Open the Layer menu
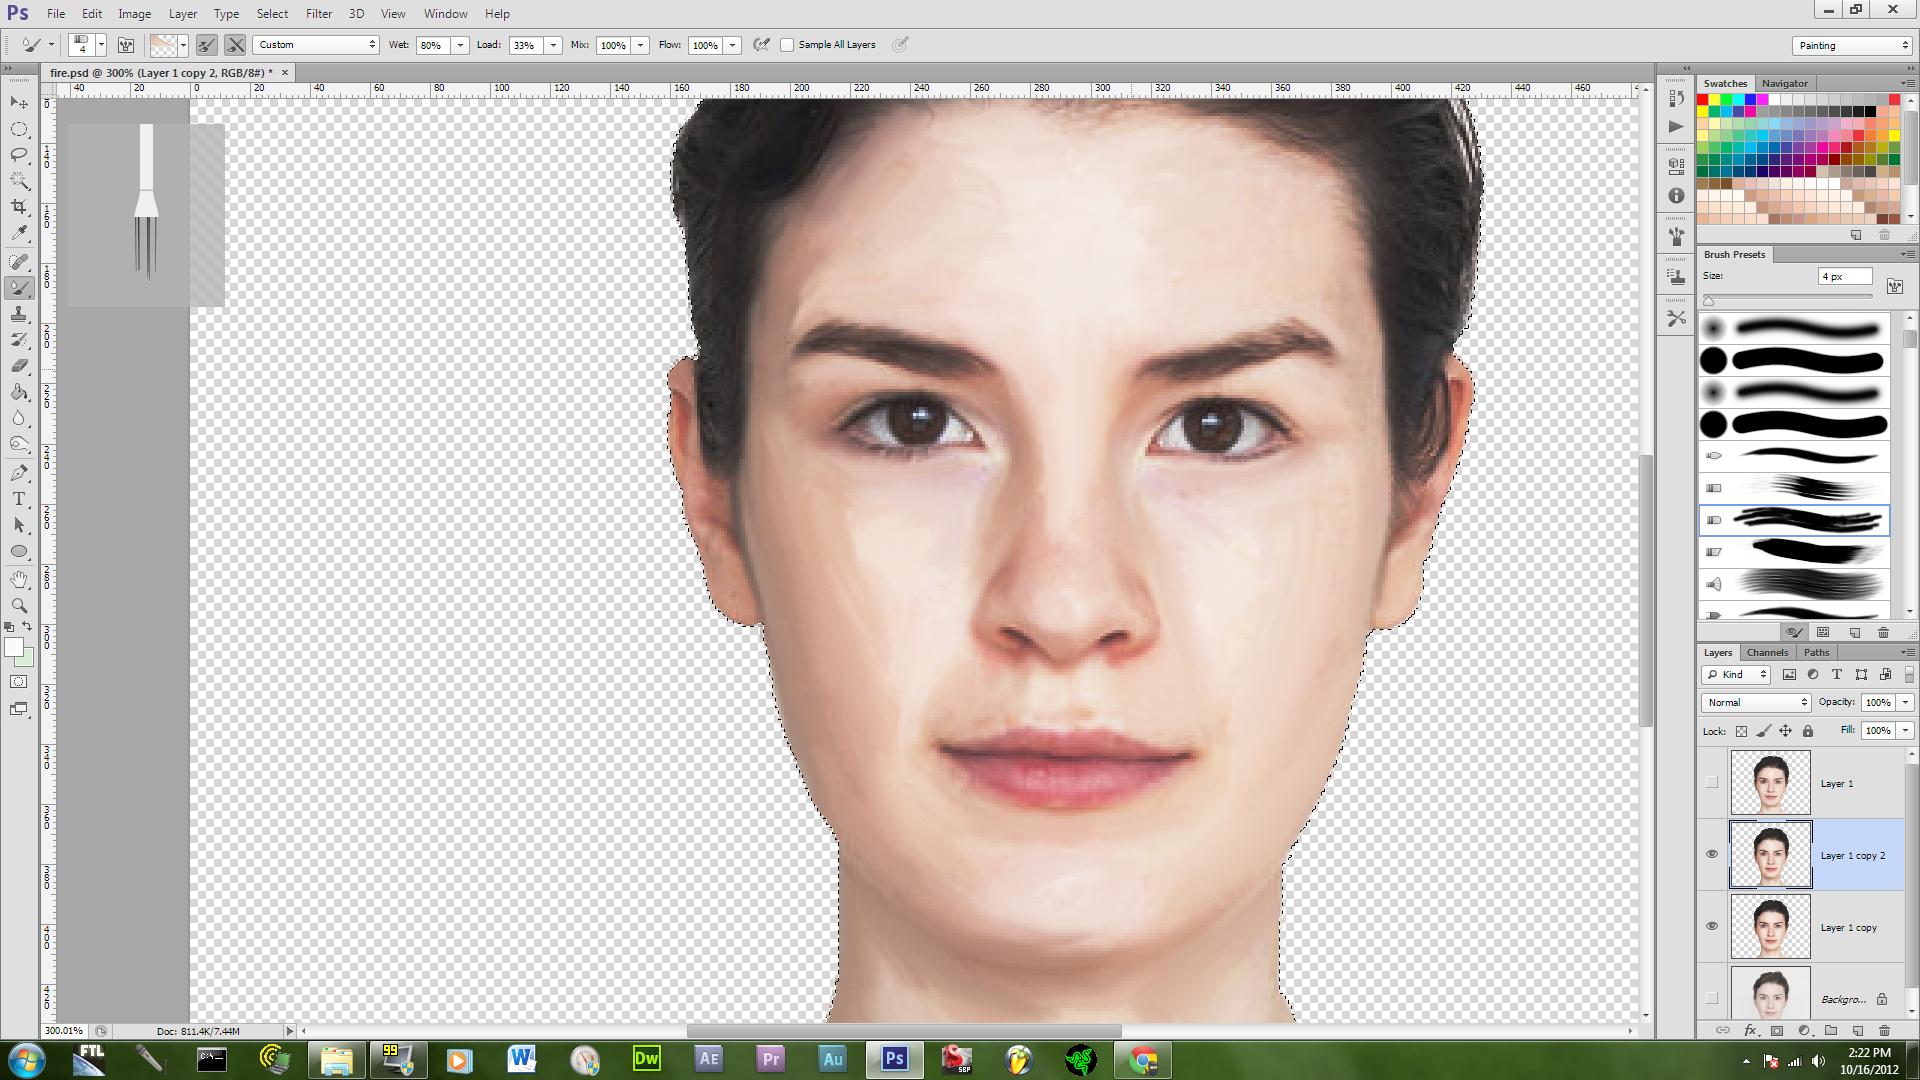Screen dimensions: 1920x1080 182,14
